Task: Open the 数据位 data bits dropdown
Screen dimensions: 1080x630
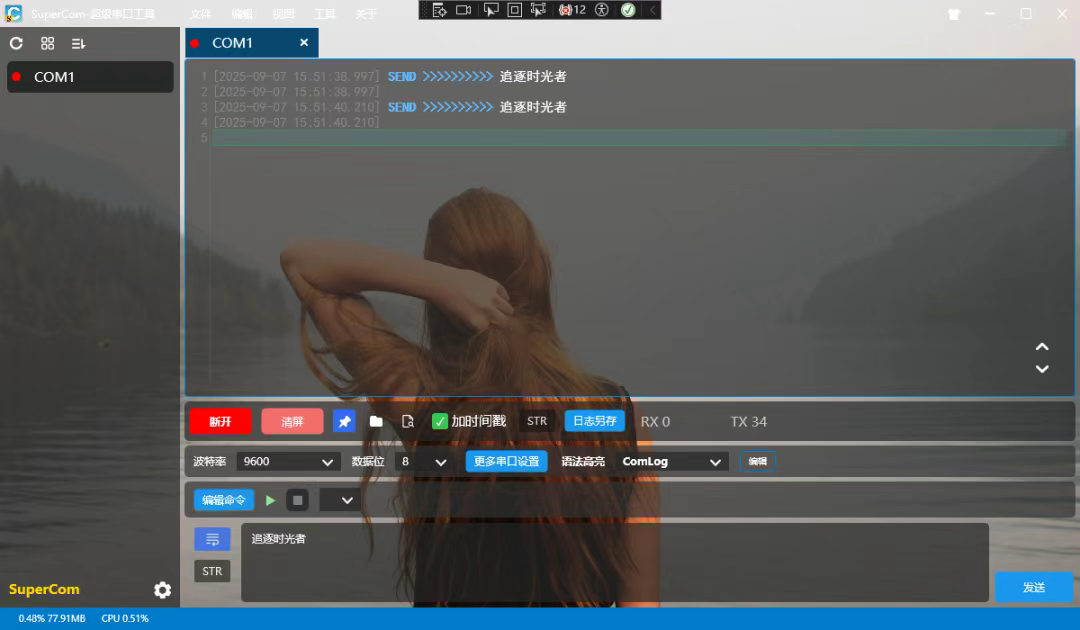Action: click(x=423, y=462)
